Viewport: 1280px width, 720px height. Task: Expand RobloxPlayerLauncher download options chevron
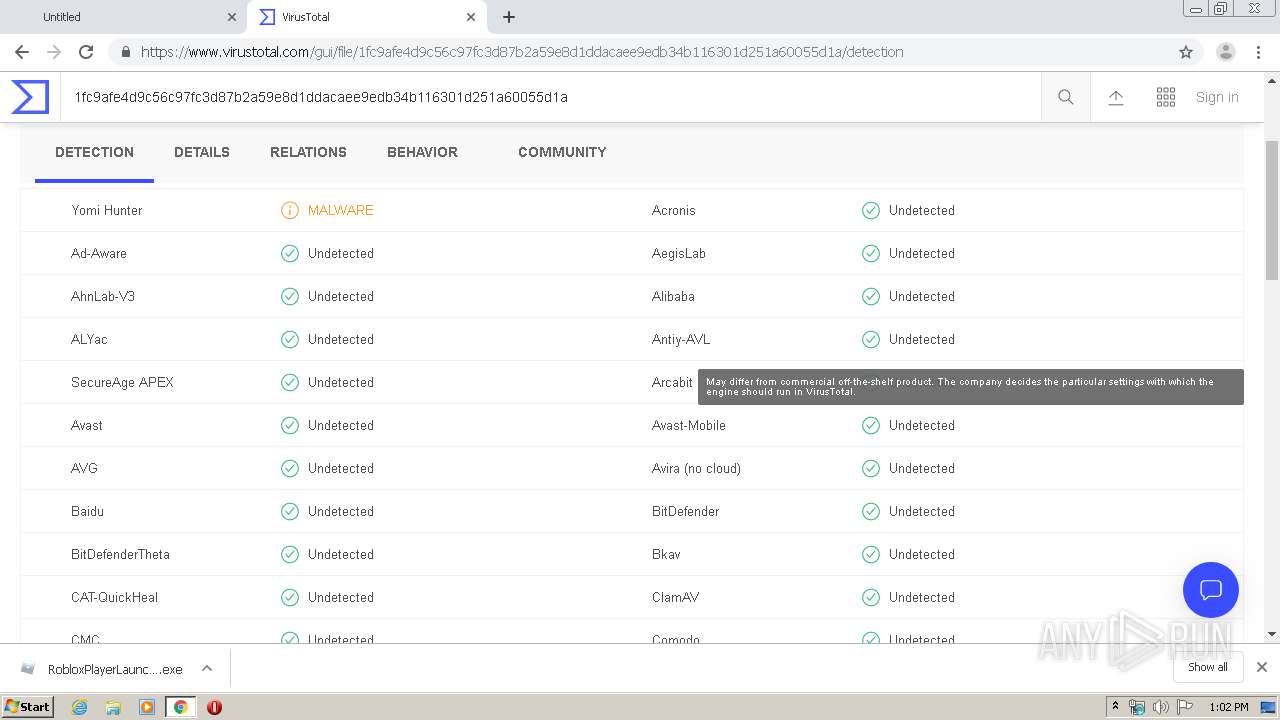(207, 668)
